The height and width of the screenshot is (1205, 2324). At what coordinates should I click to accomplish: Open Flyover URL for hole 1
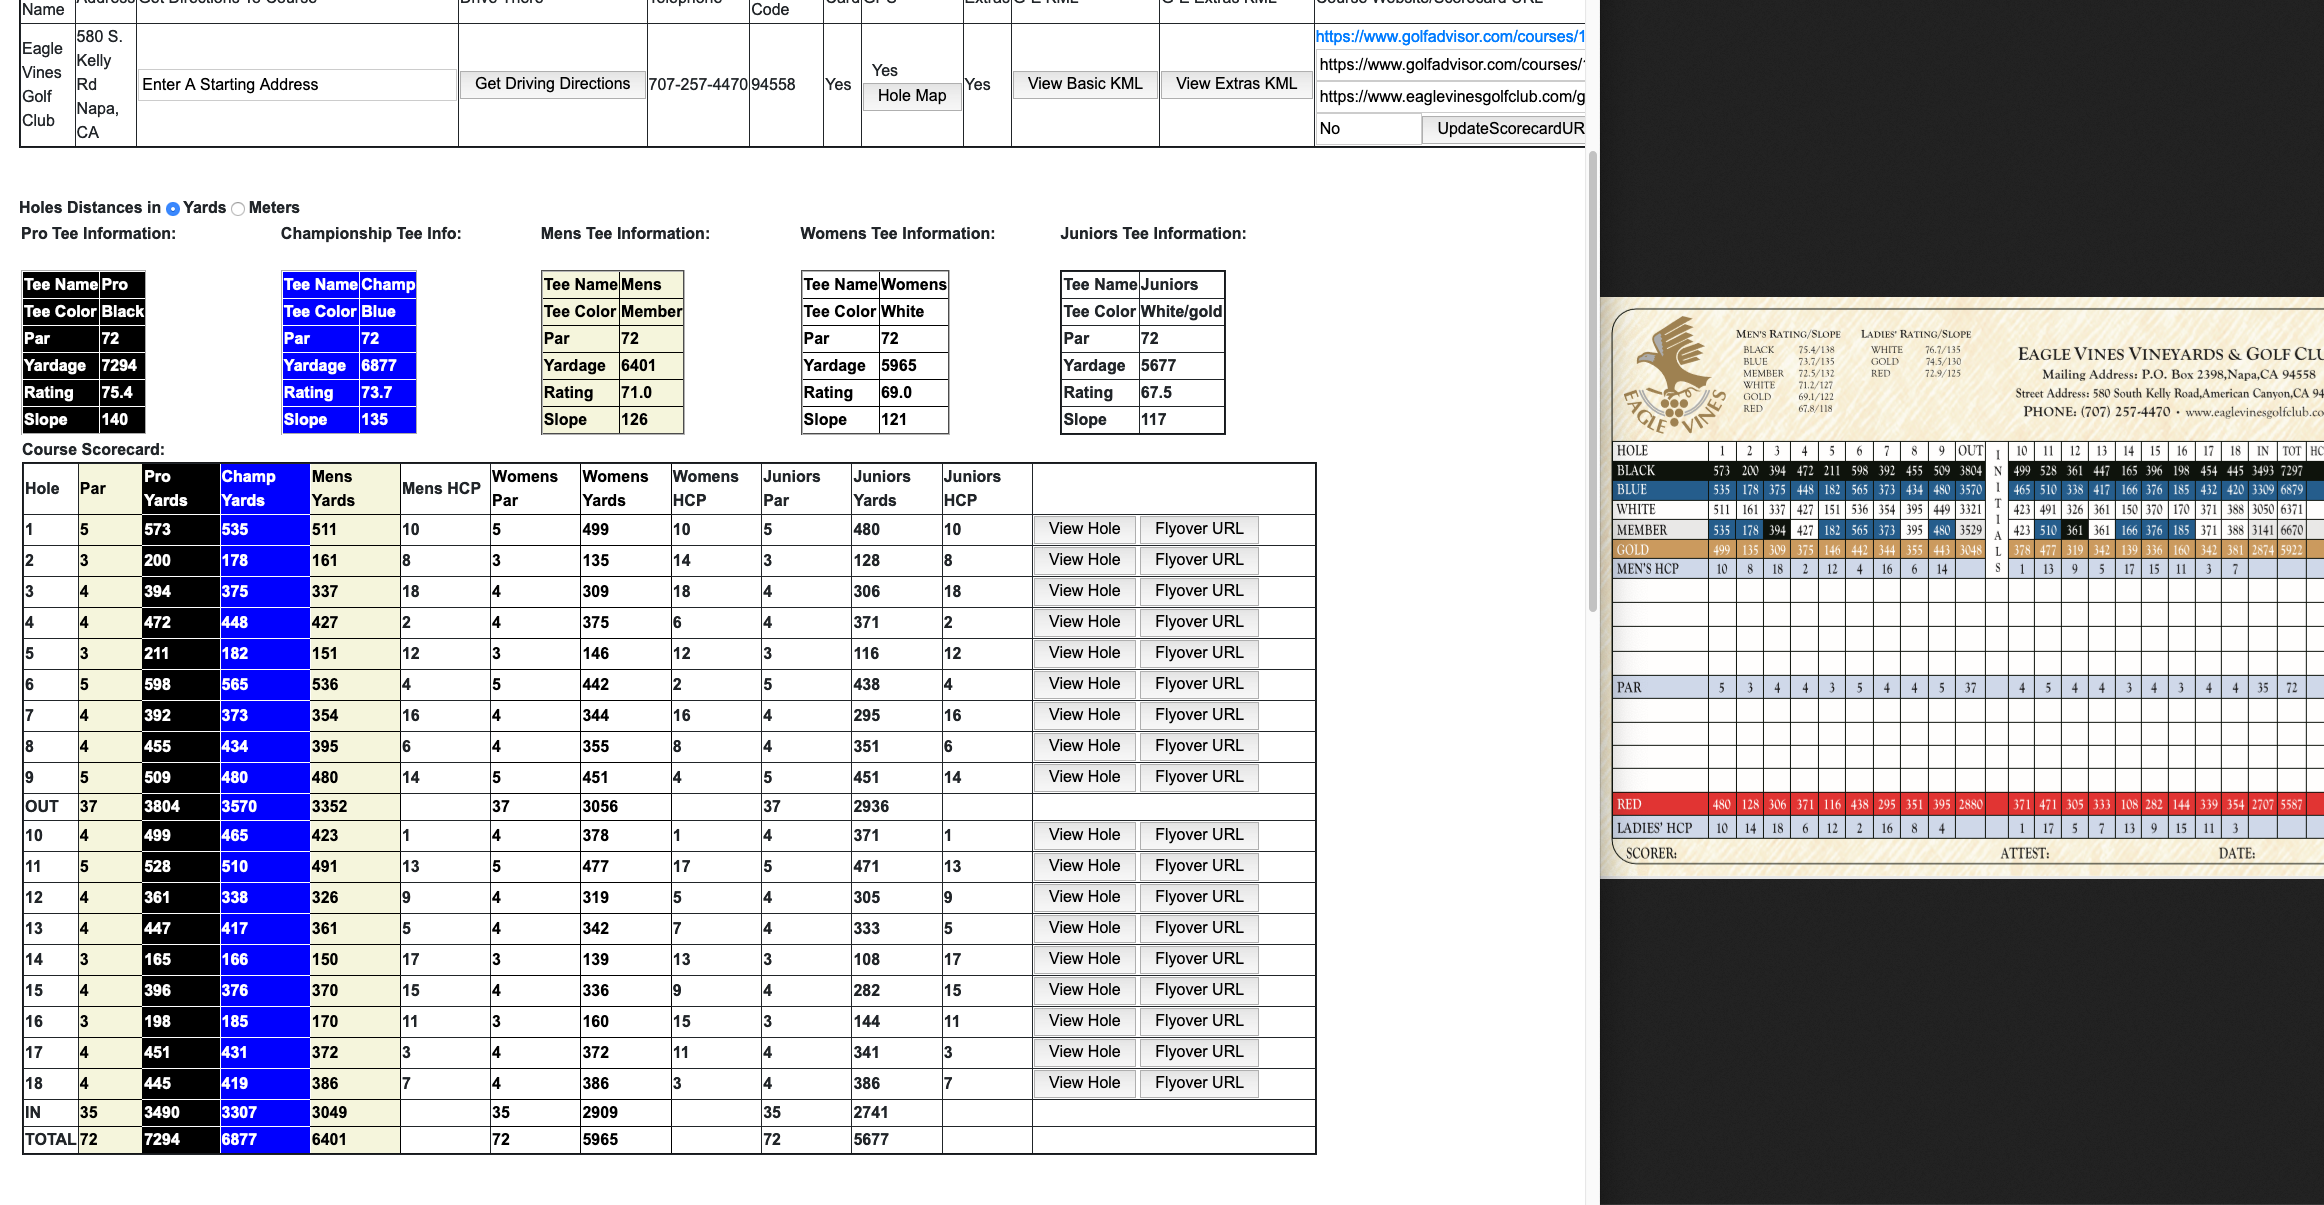tap(1199, 529)
